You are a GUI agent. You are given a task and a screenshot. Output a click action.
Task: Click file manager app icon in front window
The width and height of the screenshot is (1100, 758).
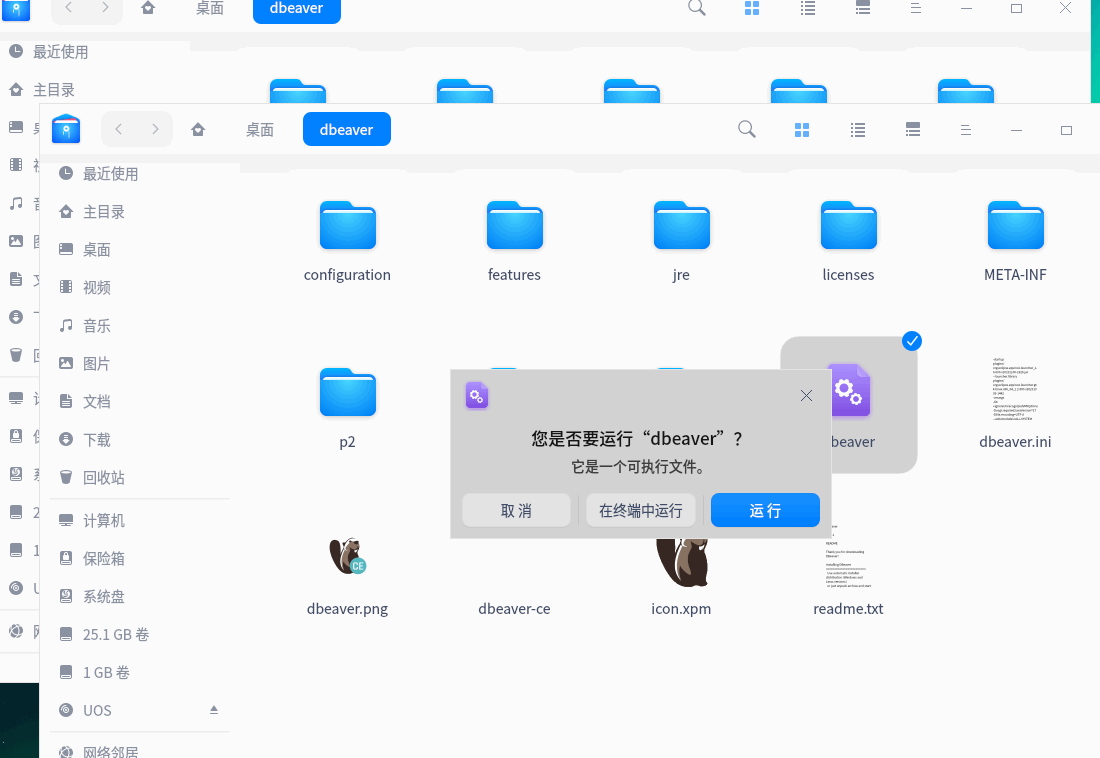click(66, 128)
